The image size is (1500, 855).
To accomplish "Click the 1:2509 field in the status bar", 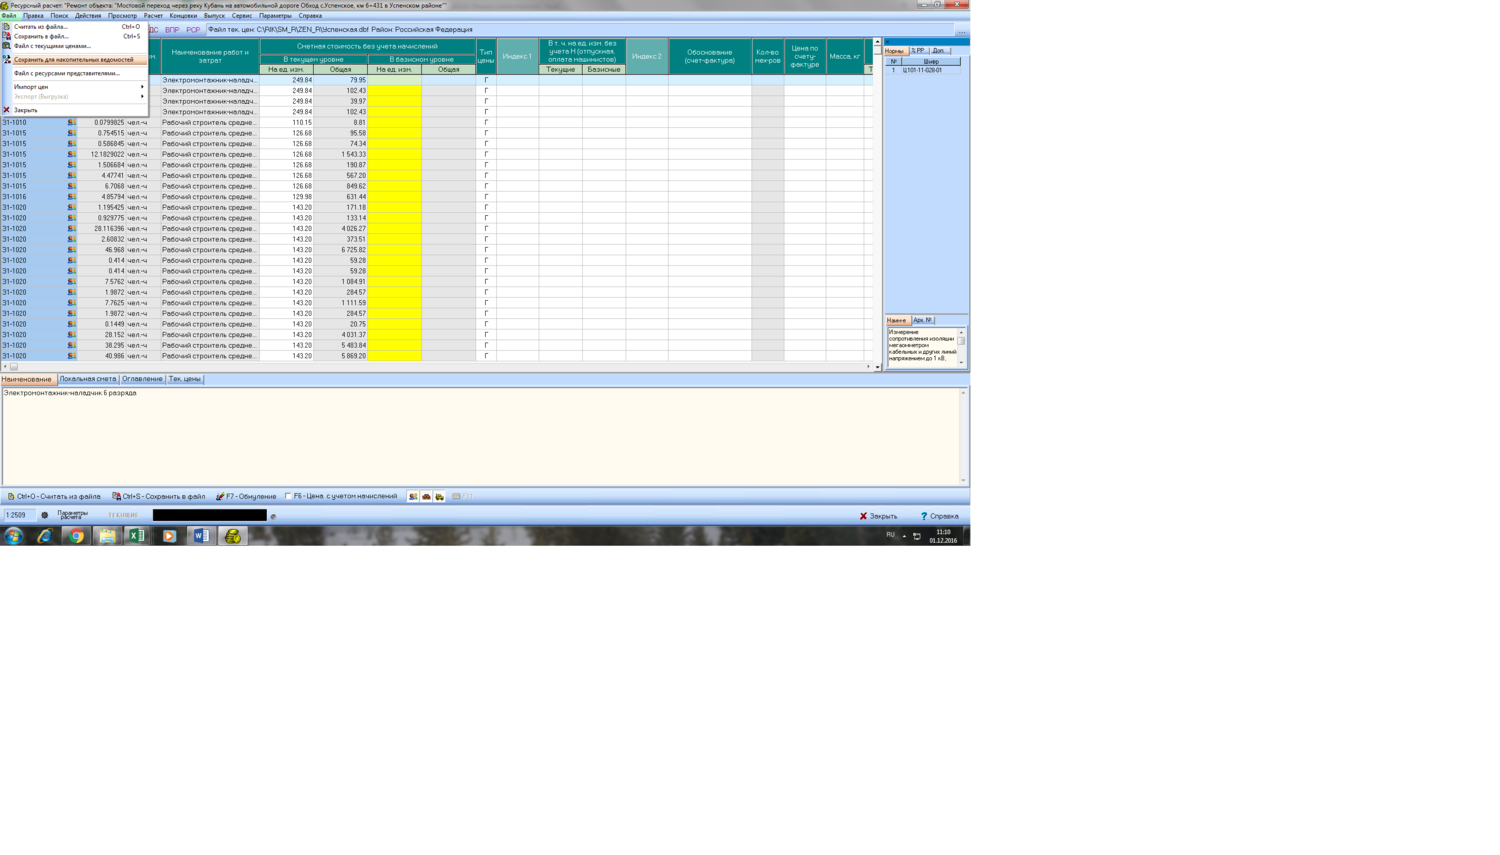I will click(19, 516).
